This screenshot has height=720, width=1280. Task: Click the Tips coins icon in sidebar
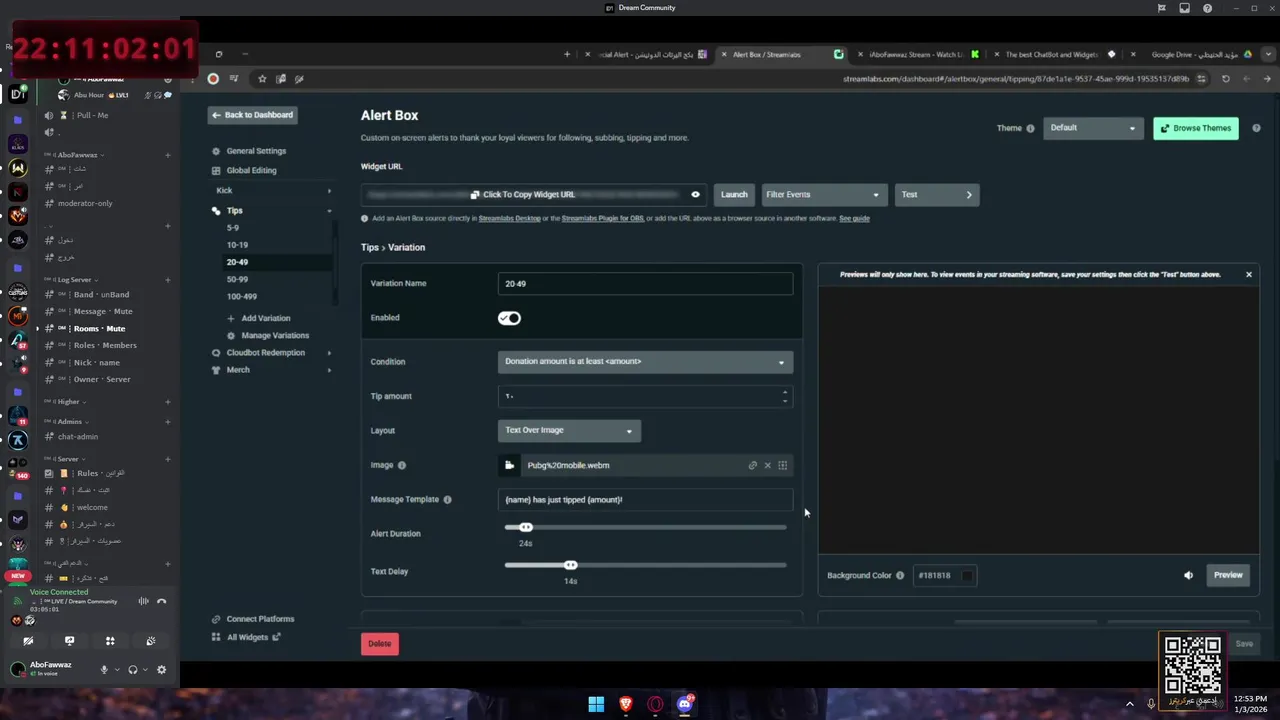[x=216, y=211]
